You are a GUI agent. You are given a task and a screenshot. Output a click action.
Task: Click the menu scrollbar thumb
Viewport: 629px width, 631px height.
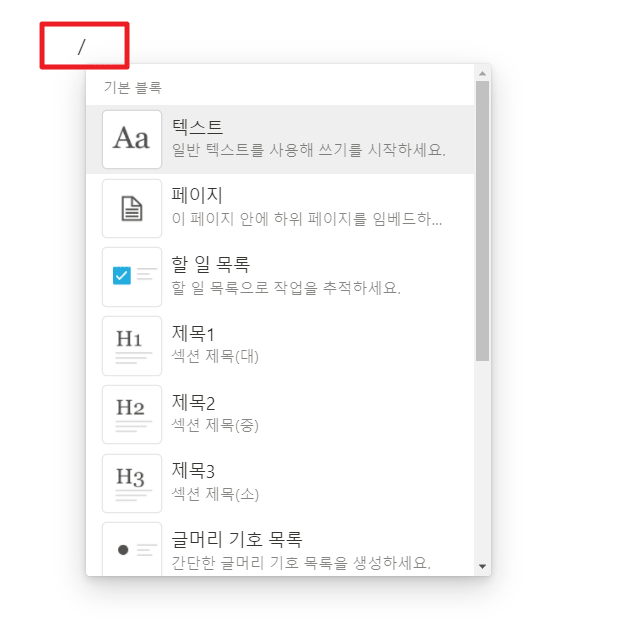click(483, 221)
